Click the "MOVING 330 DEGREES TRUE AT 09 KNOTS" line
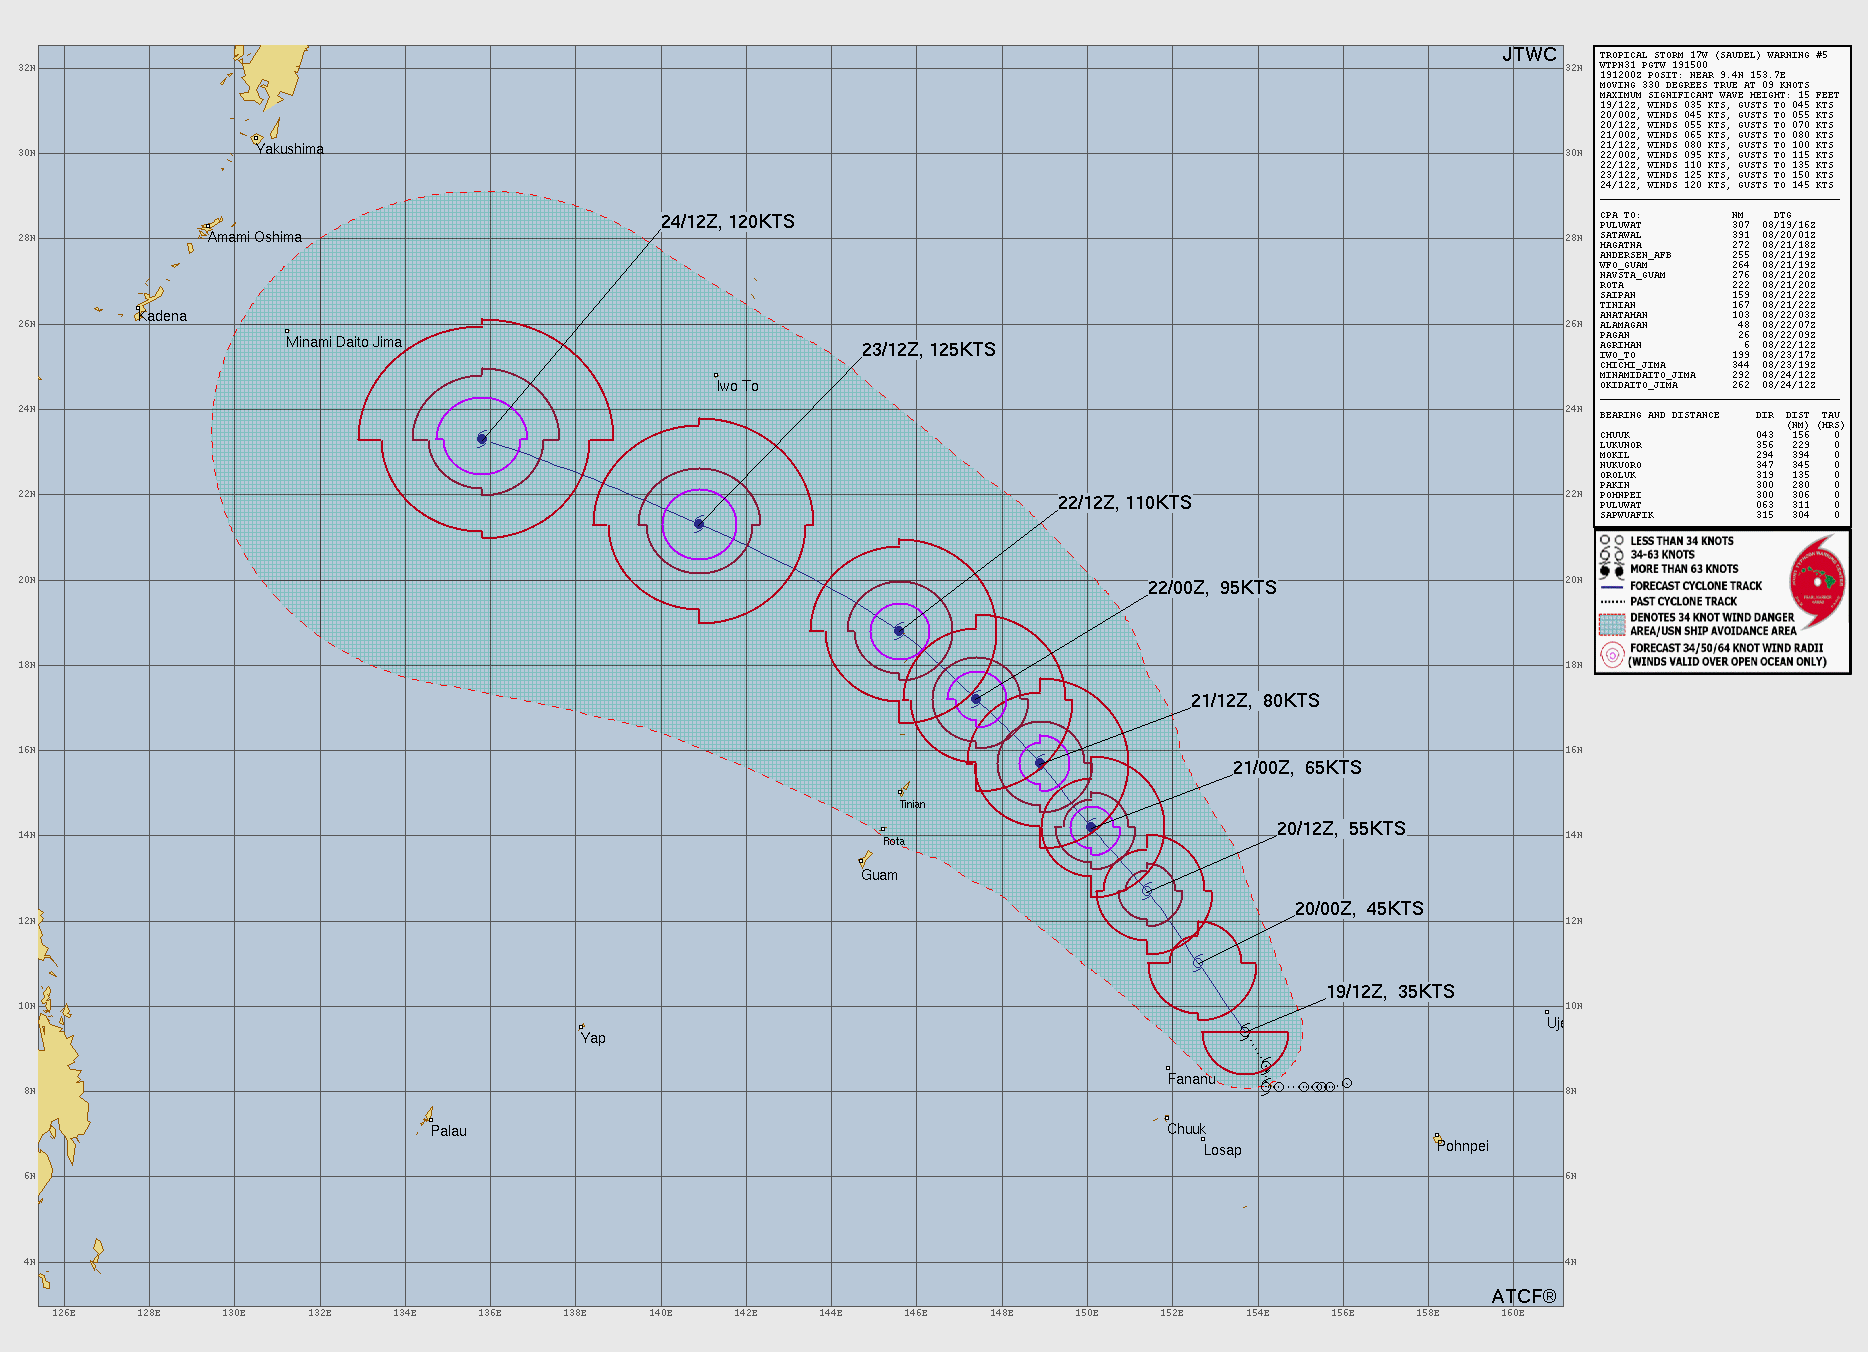Image resolution: width=1868 pixels, height=1352 pixels. [1704, 85]
